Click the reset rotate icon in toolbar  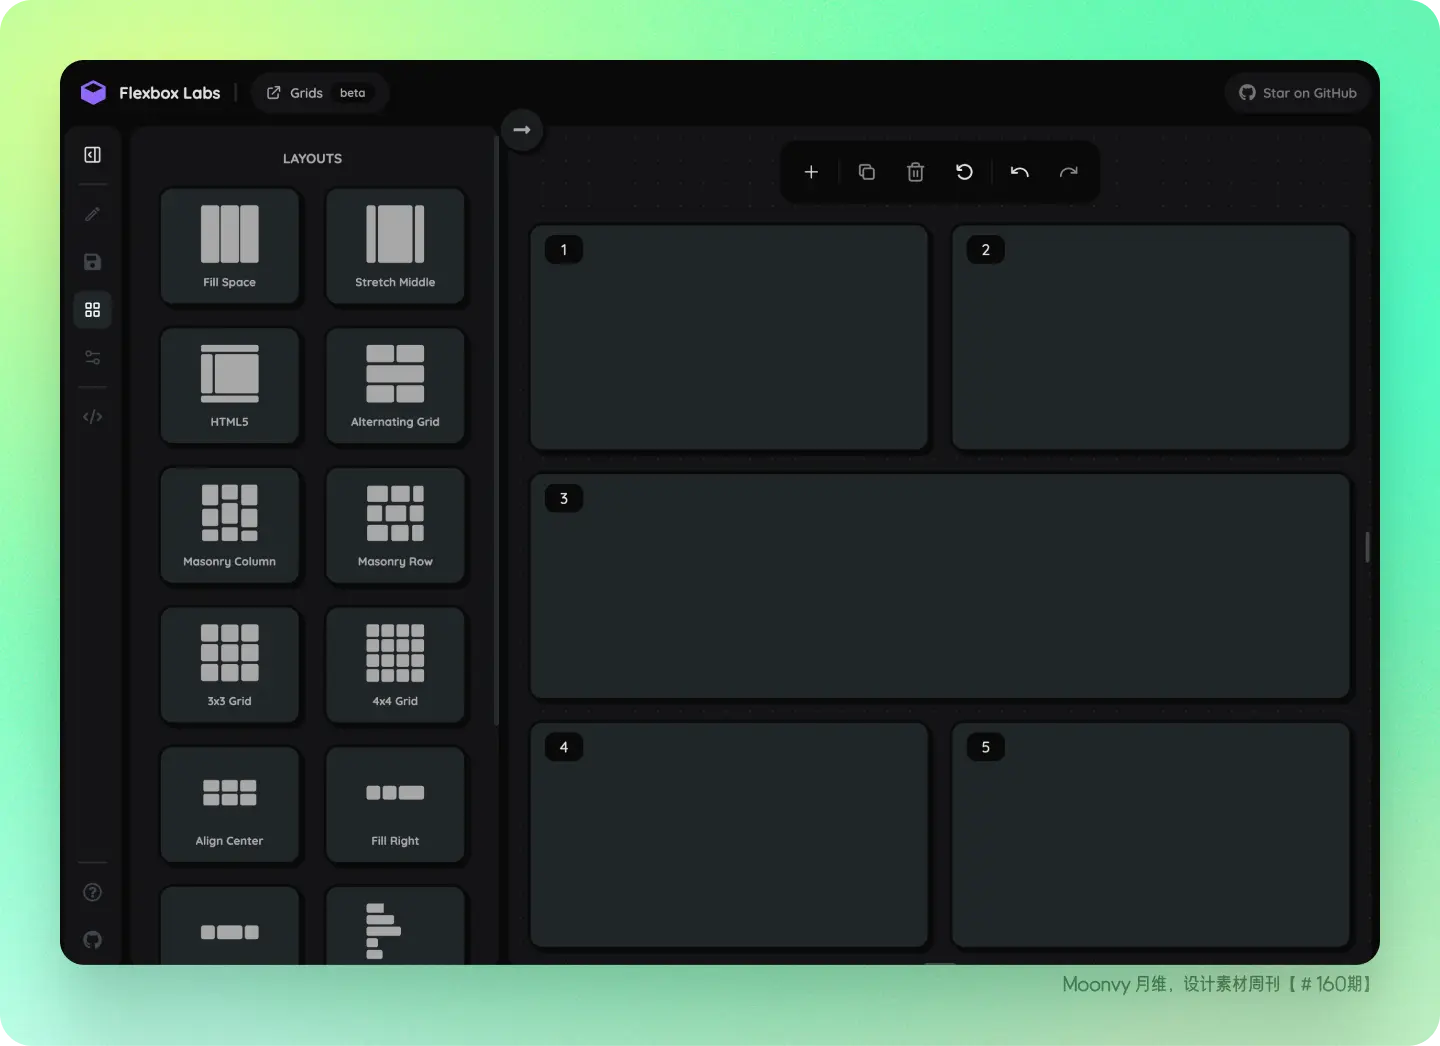click(964, 172)
